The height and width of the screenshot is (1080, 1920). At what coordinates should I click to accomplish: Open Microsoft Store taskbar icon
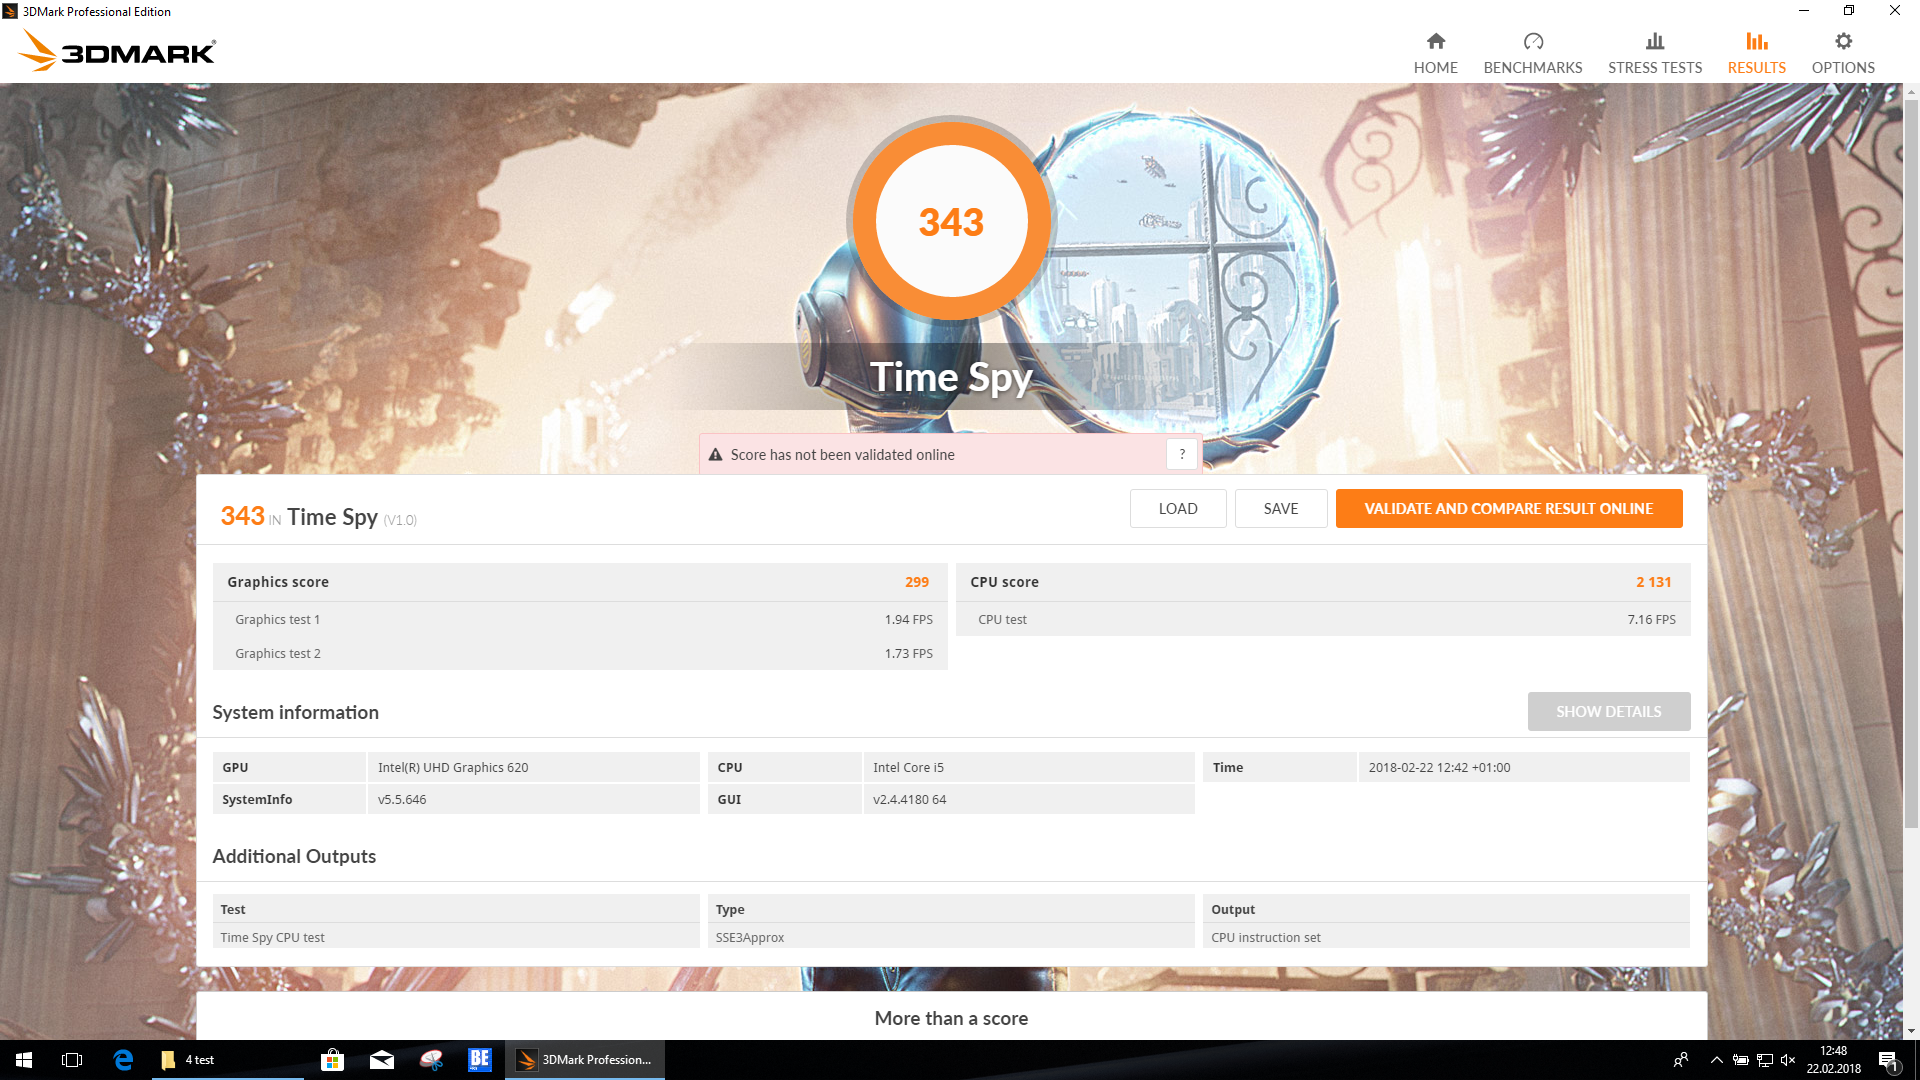[x=332, y=1060]
